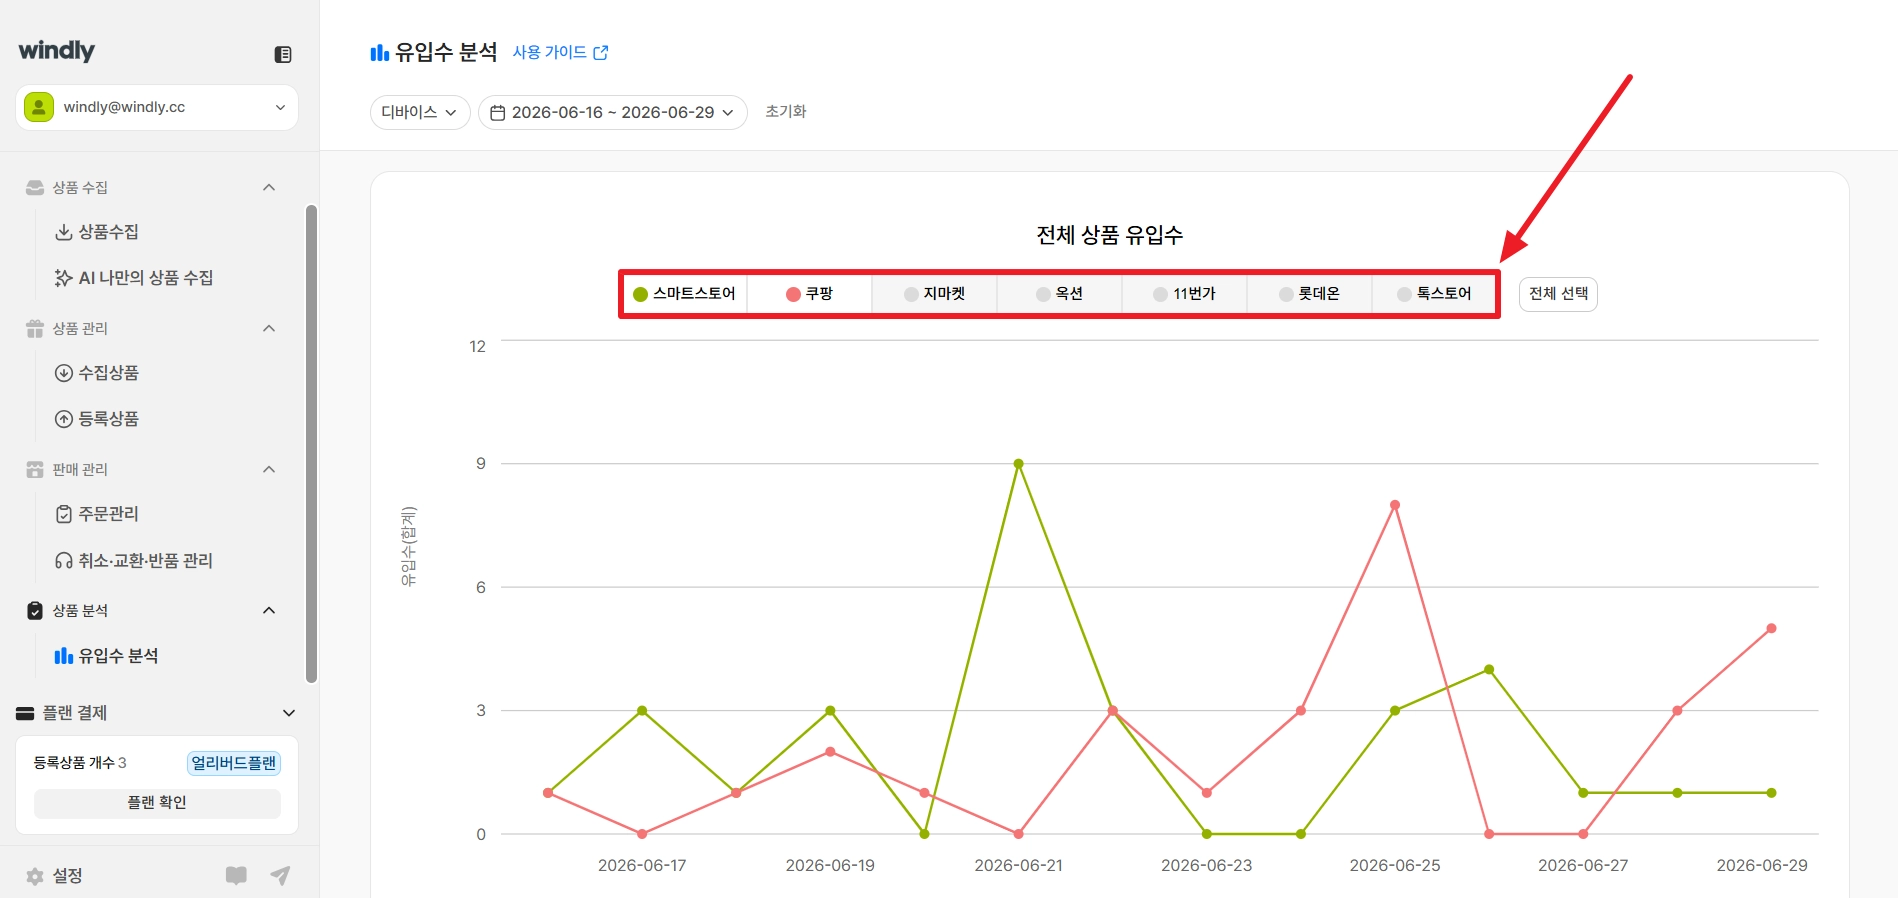
Task: Open 사용 가이드 external link
Action: coord(560,52)
